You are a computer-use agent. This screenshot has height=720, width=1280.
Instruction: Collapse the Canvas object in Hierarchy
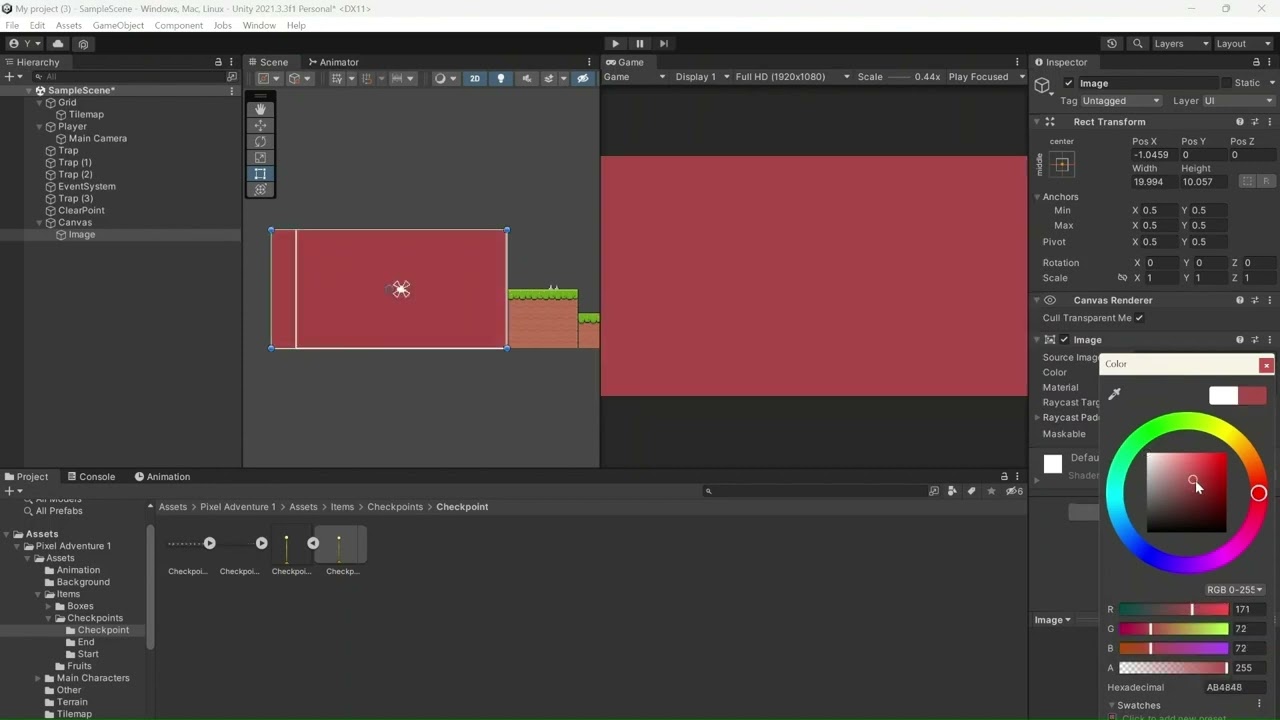click(41, 223)
